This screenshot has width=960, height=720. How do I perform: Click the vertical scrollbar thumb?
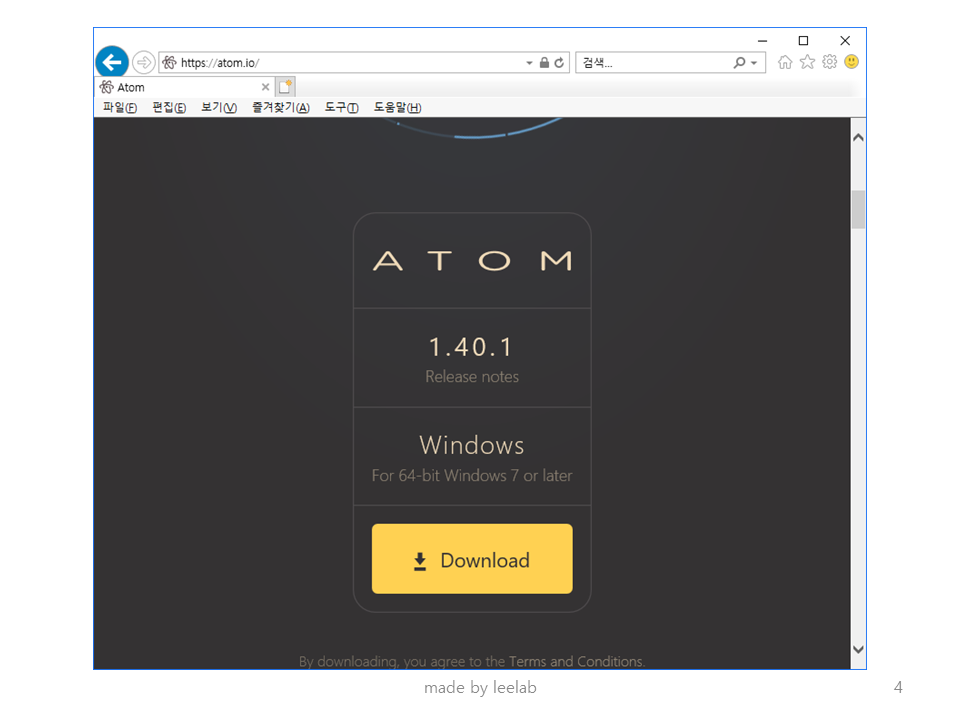858,209
